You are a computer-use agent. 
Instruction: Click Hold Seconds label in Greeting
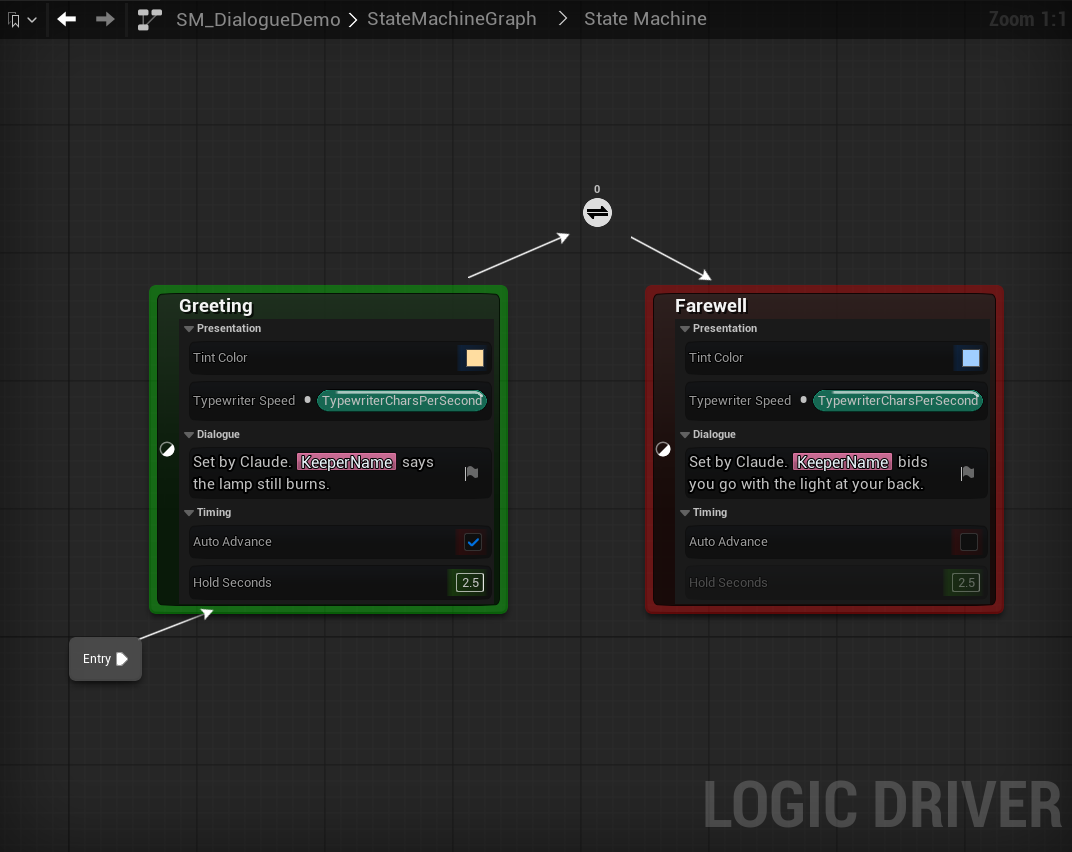(x=232, y=583)
